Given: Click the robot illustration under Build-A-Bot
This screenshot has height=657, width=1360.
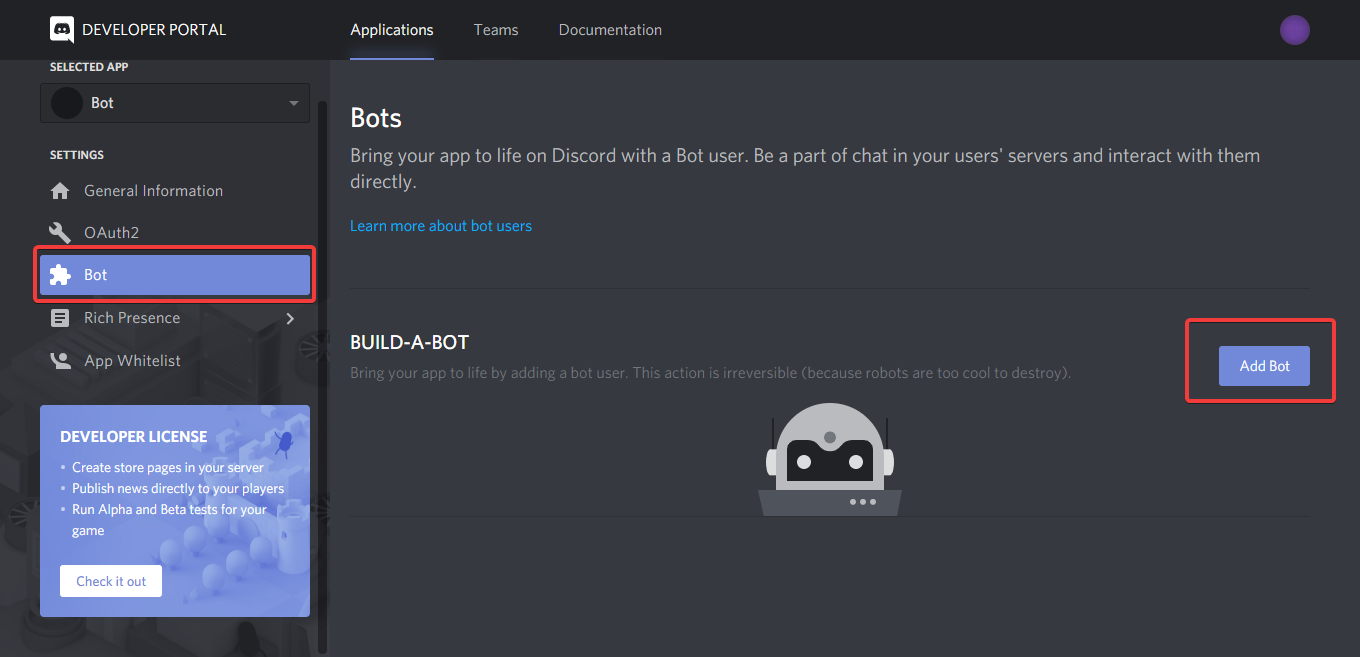Looking at the screenshot, I should [830, 459].
